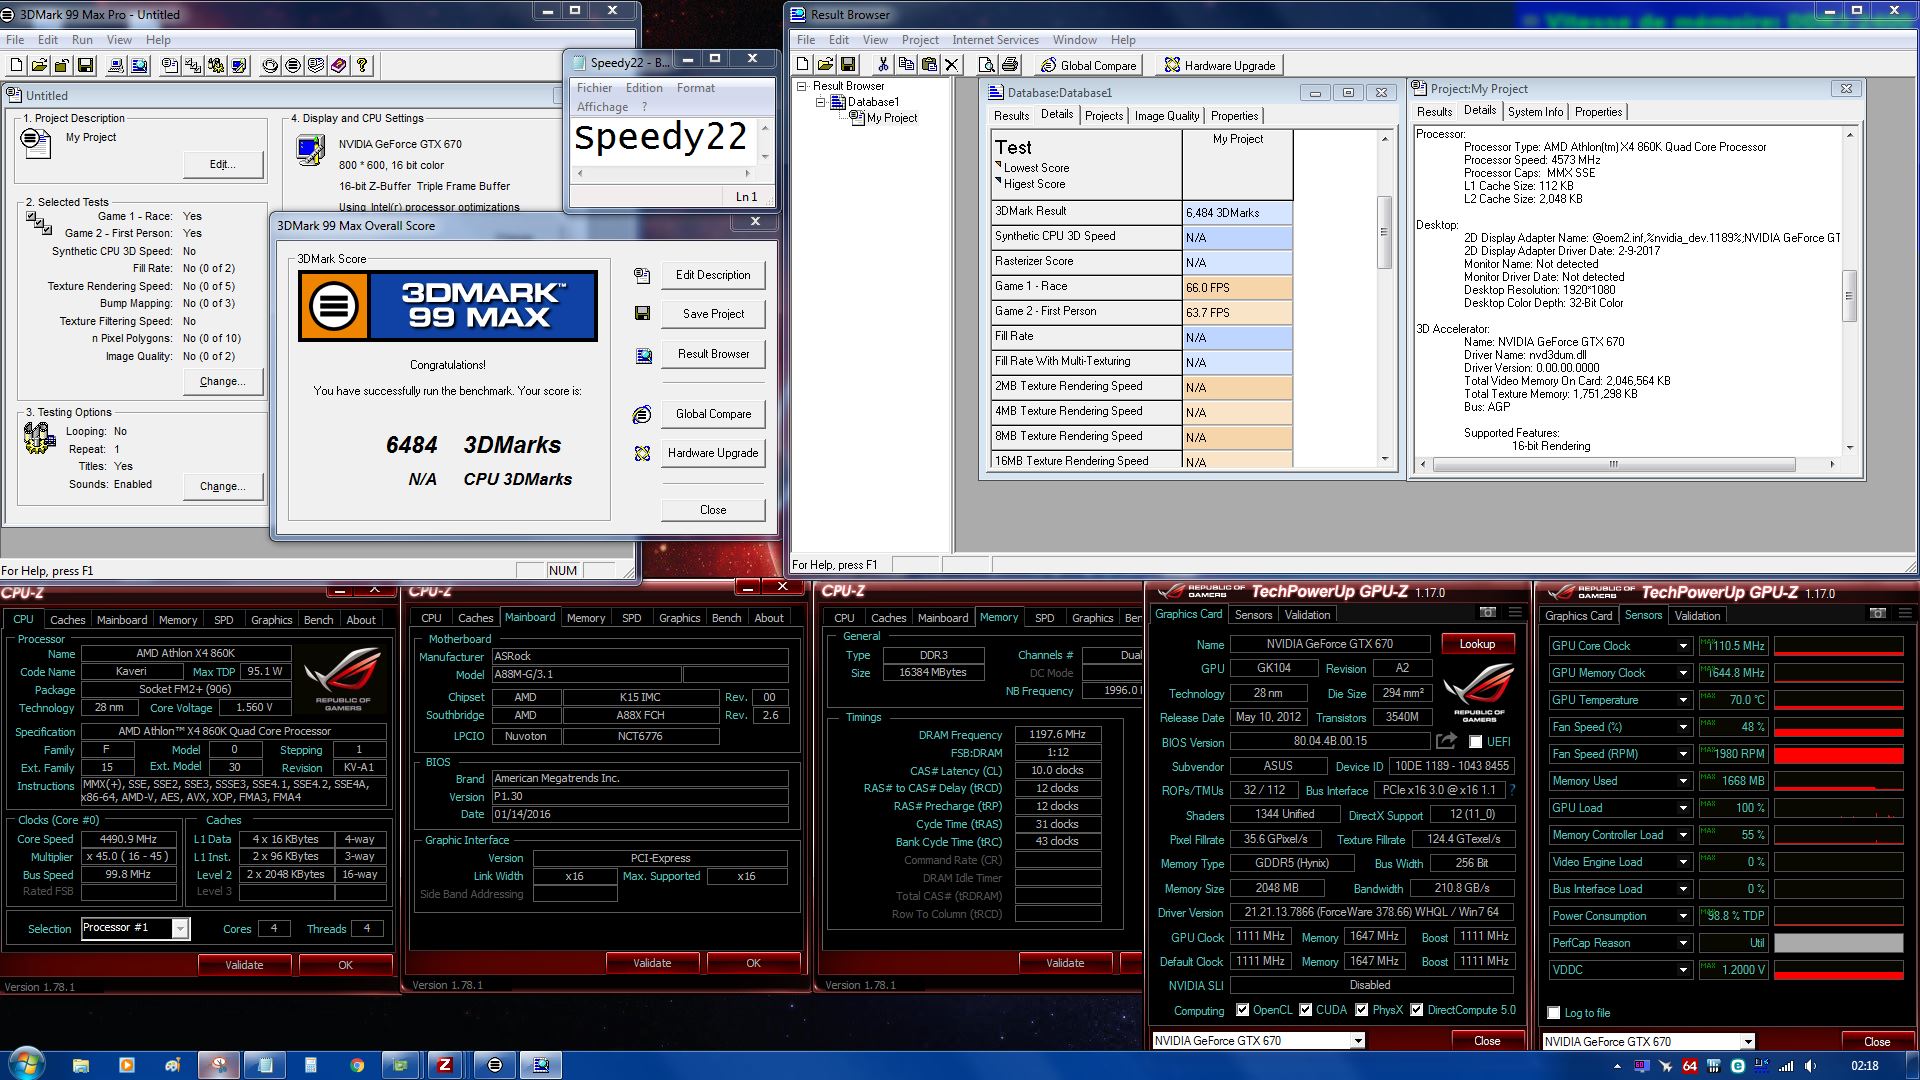Enable the Log to file checkbox
This screenshot has height=1080, width=1920.
pyautogui.click(x=1553, y=1013)
